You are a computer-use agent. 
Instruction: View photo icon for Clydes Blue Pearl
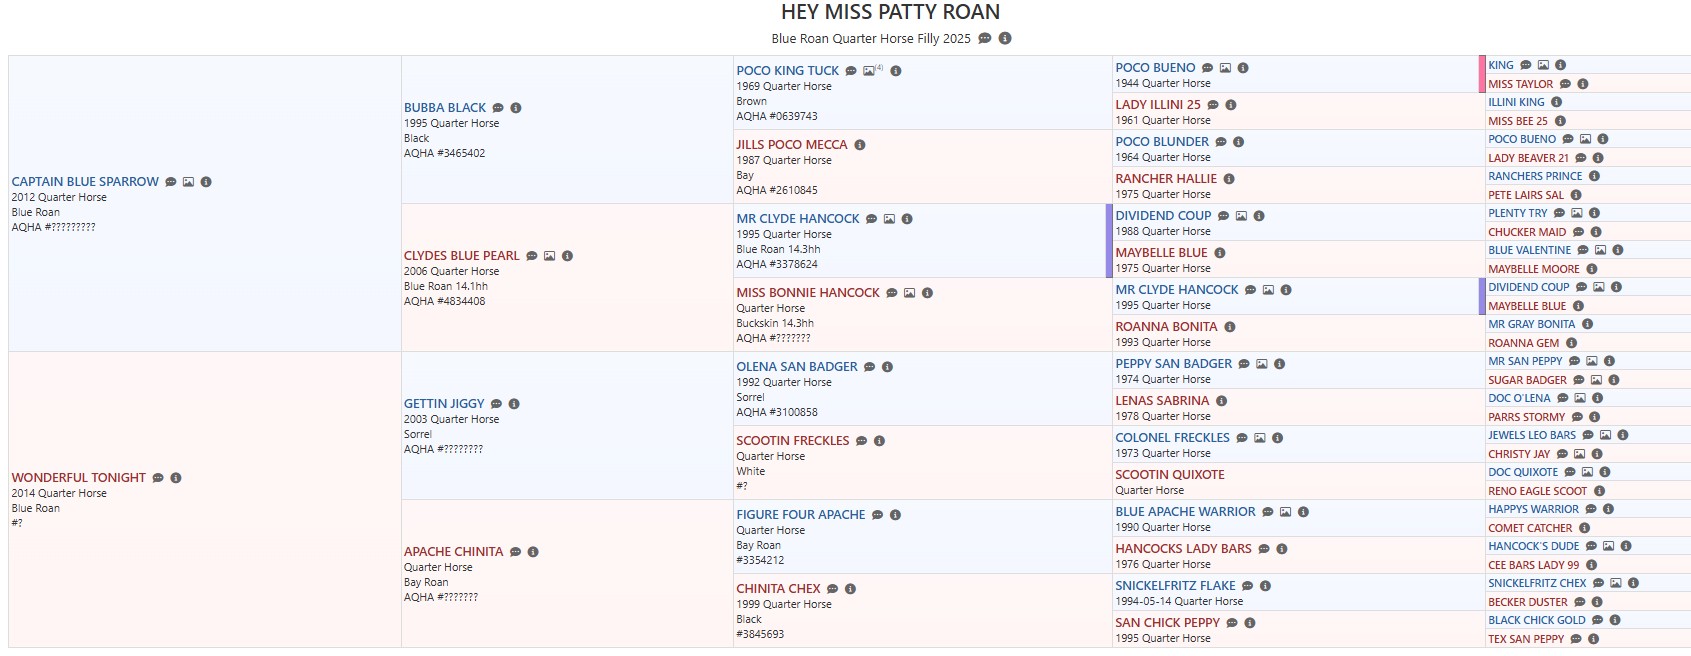pyautogui.click(x=549, y=256)
